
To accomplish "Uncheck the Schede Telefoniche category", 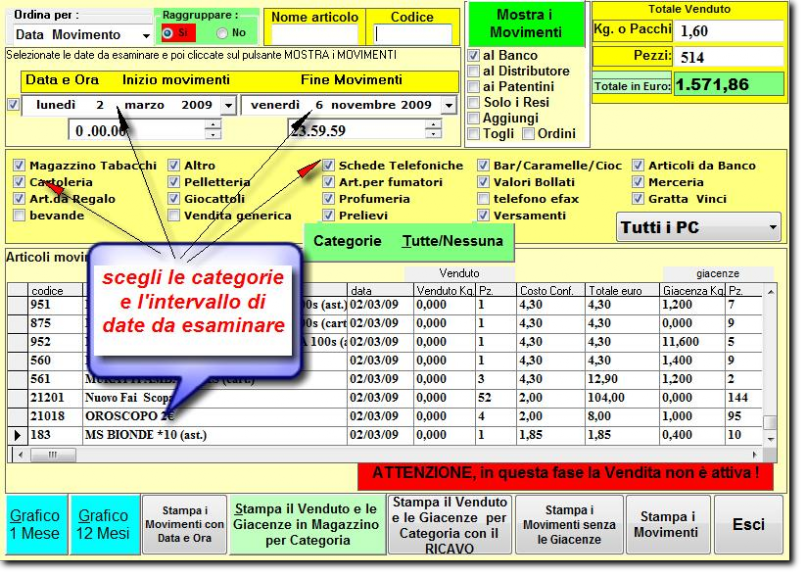I will click(328, 165).
